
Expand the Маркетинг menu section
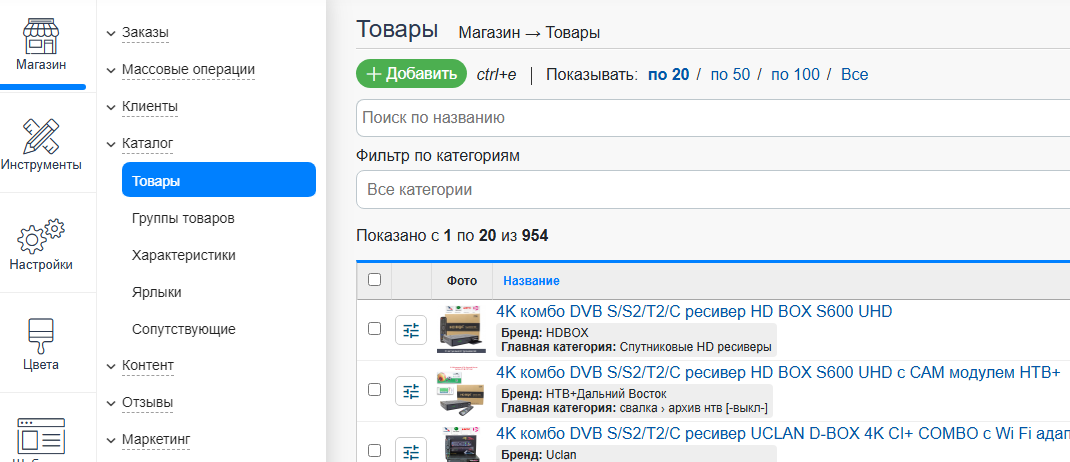tap(156, 439)
